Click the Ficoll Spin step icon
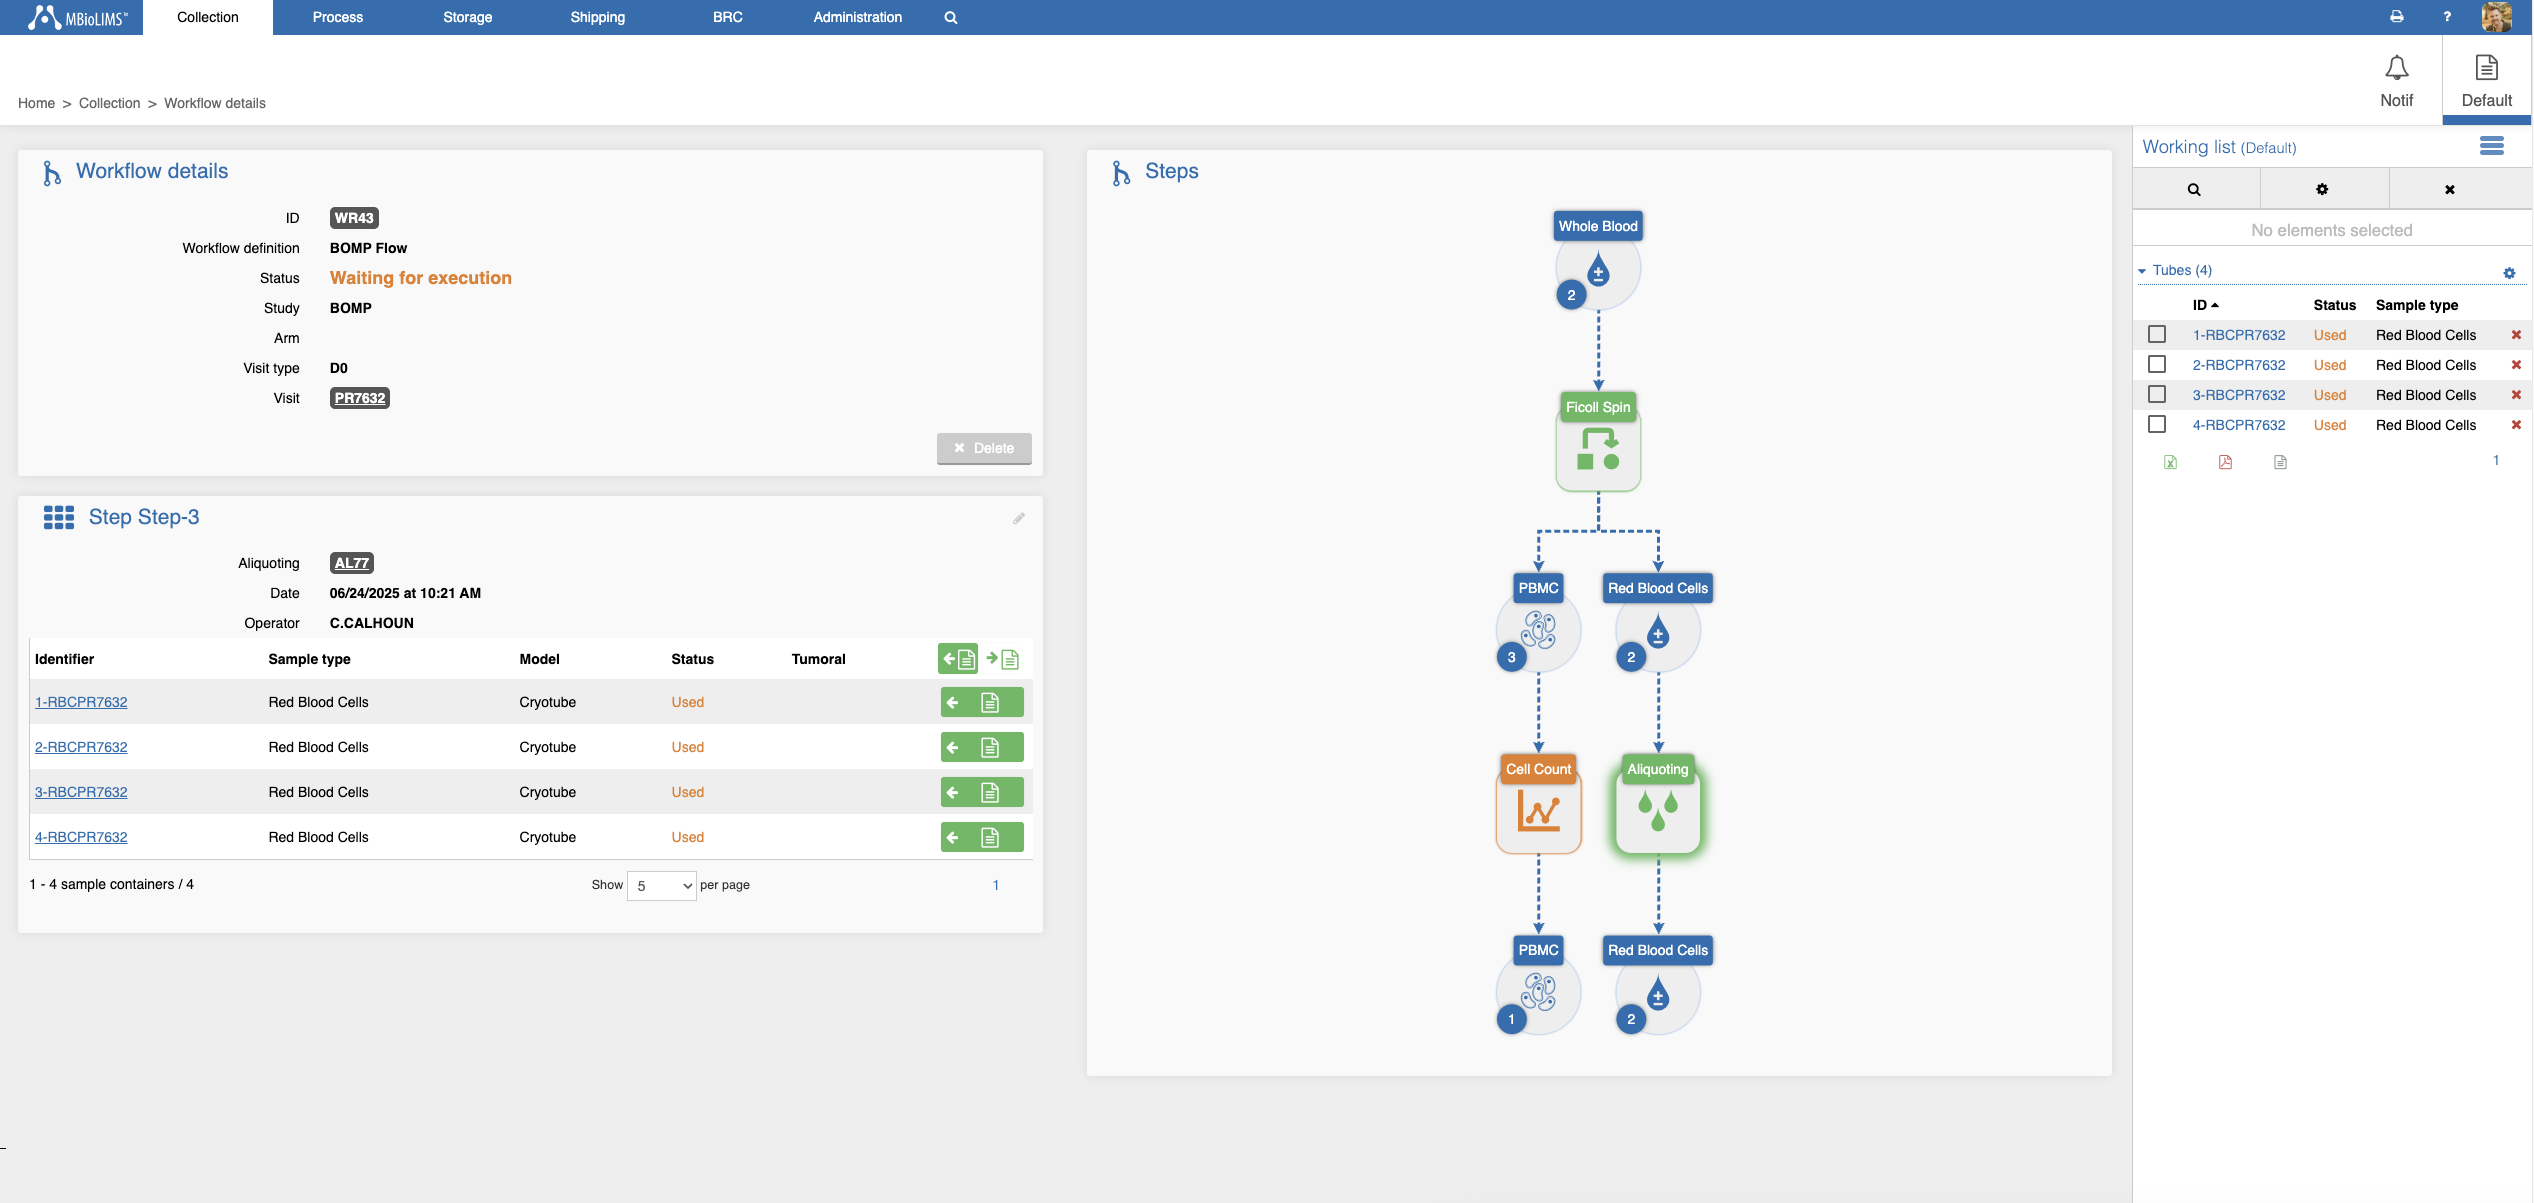 pos(1597,449)
